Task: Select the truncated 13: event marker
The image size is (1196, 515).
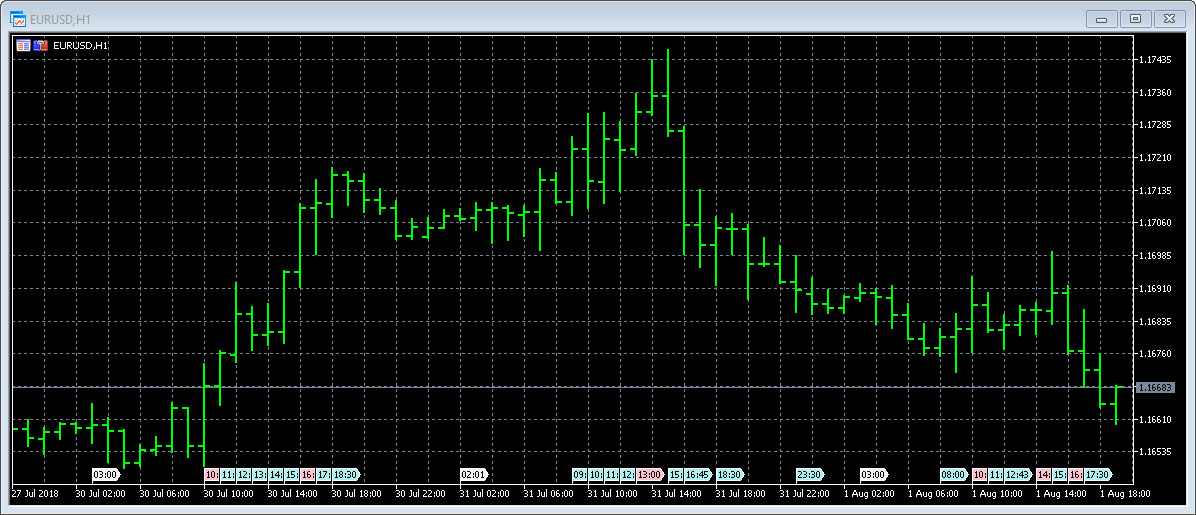Action: pos(260,475)
